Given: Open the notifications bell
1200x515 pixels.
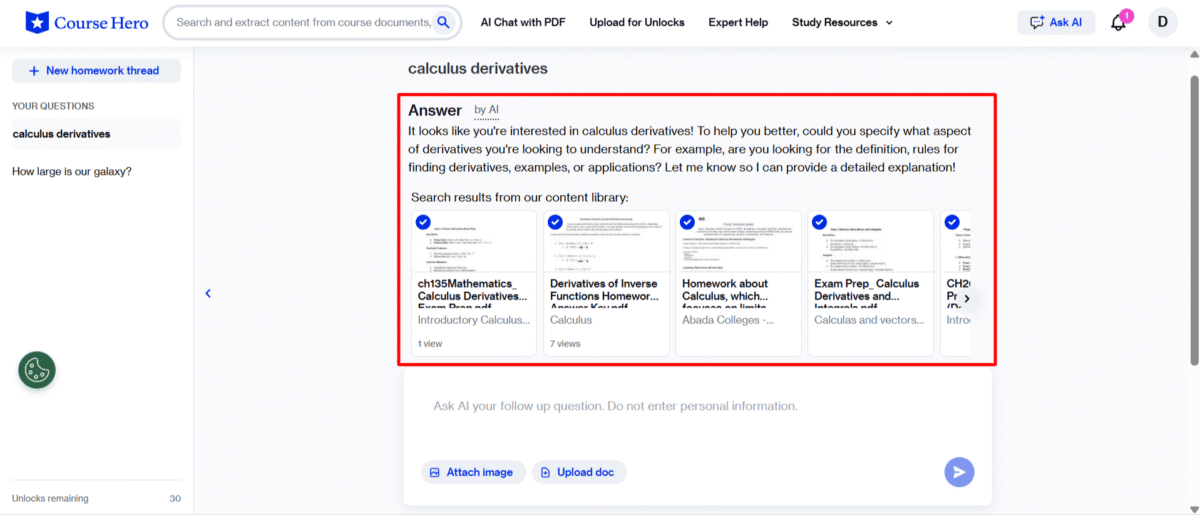Looking at the screenshot, I should pyautogui.click(x=1119, y=22).
